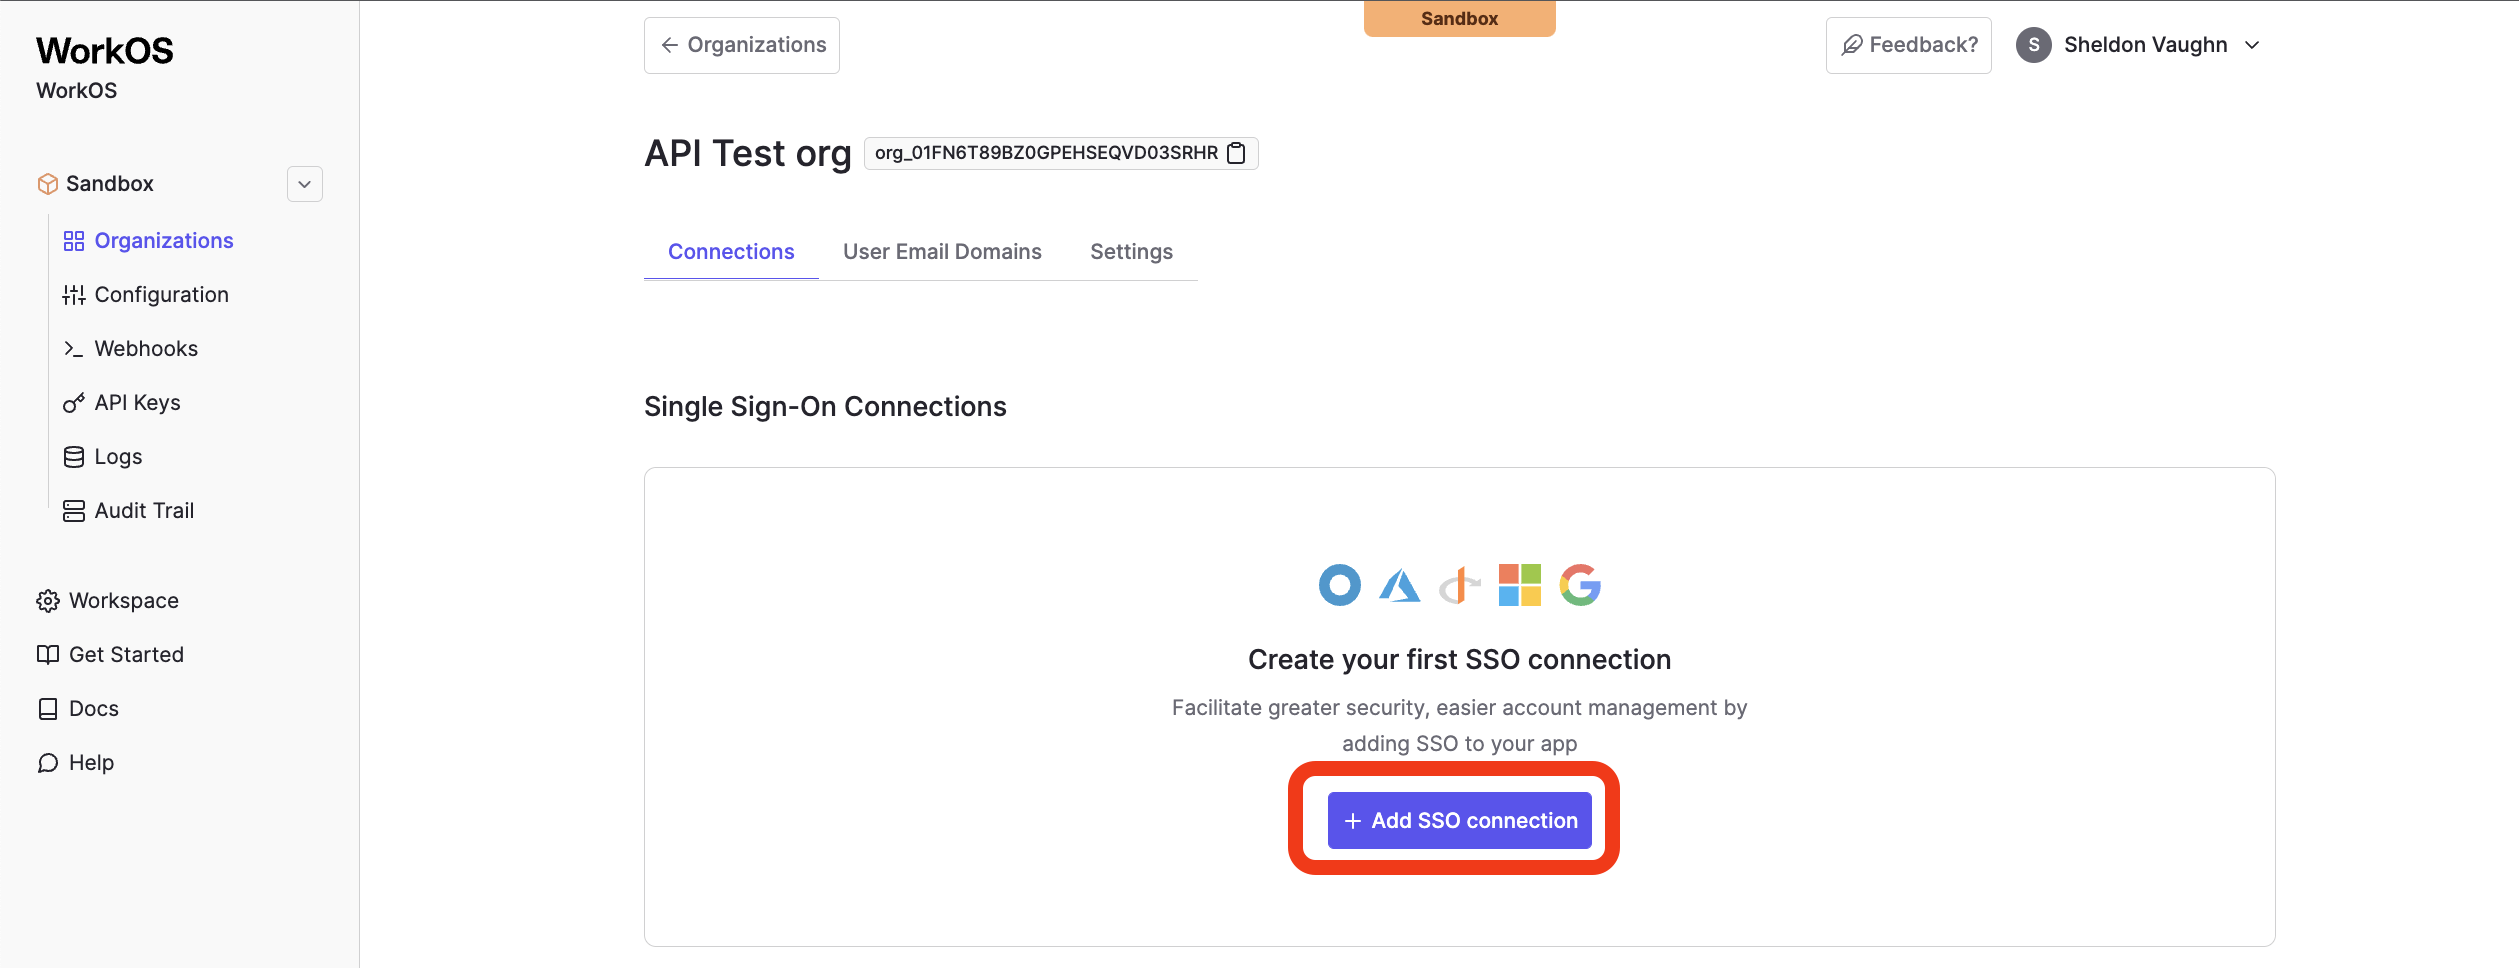The width and height of the screenshot is (2519, 968).
Task: Expand the Sandbox environment dropdown
Action: pyautogui.click(x=305, y=184)
